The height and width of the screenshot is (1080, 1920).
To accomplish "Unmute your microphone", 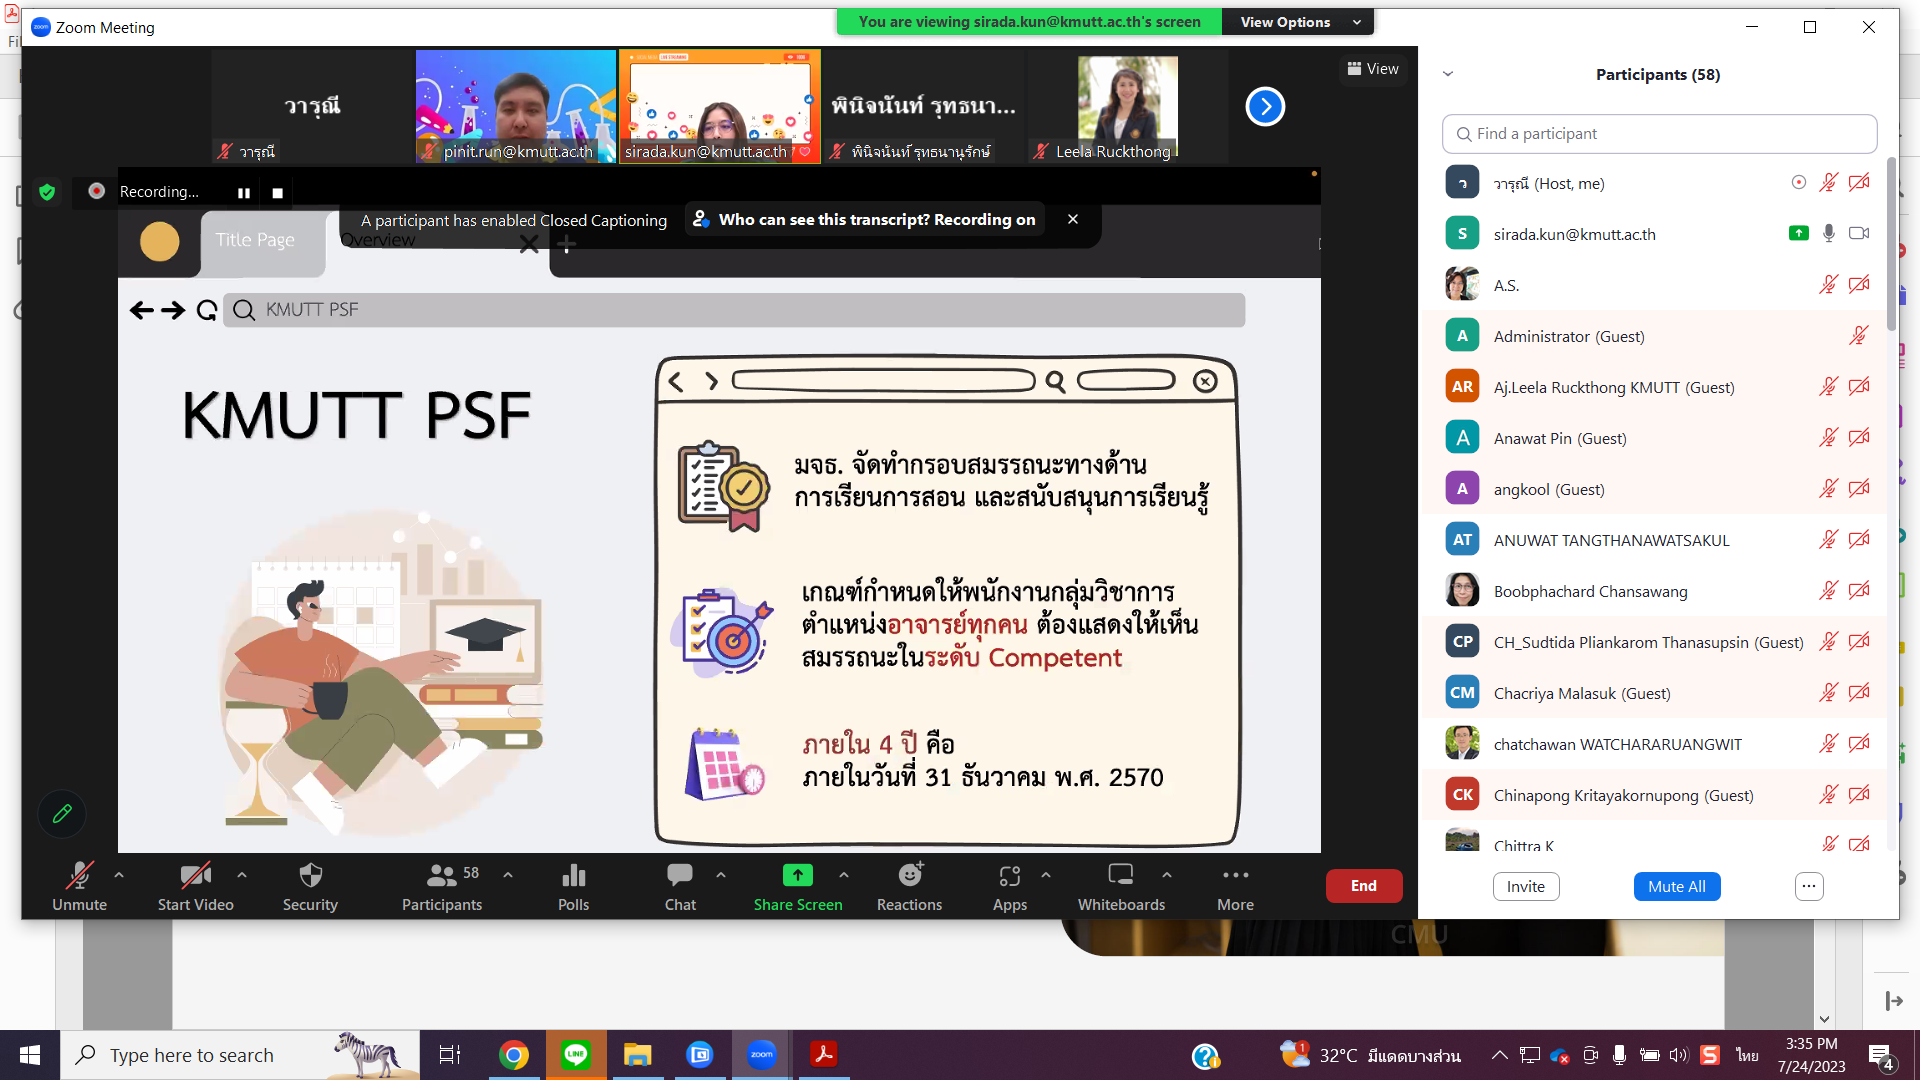I will point(79,885).
